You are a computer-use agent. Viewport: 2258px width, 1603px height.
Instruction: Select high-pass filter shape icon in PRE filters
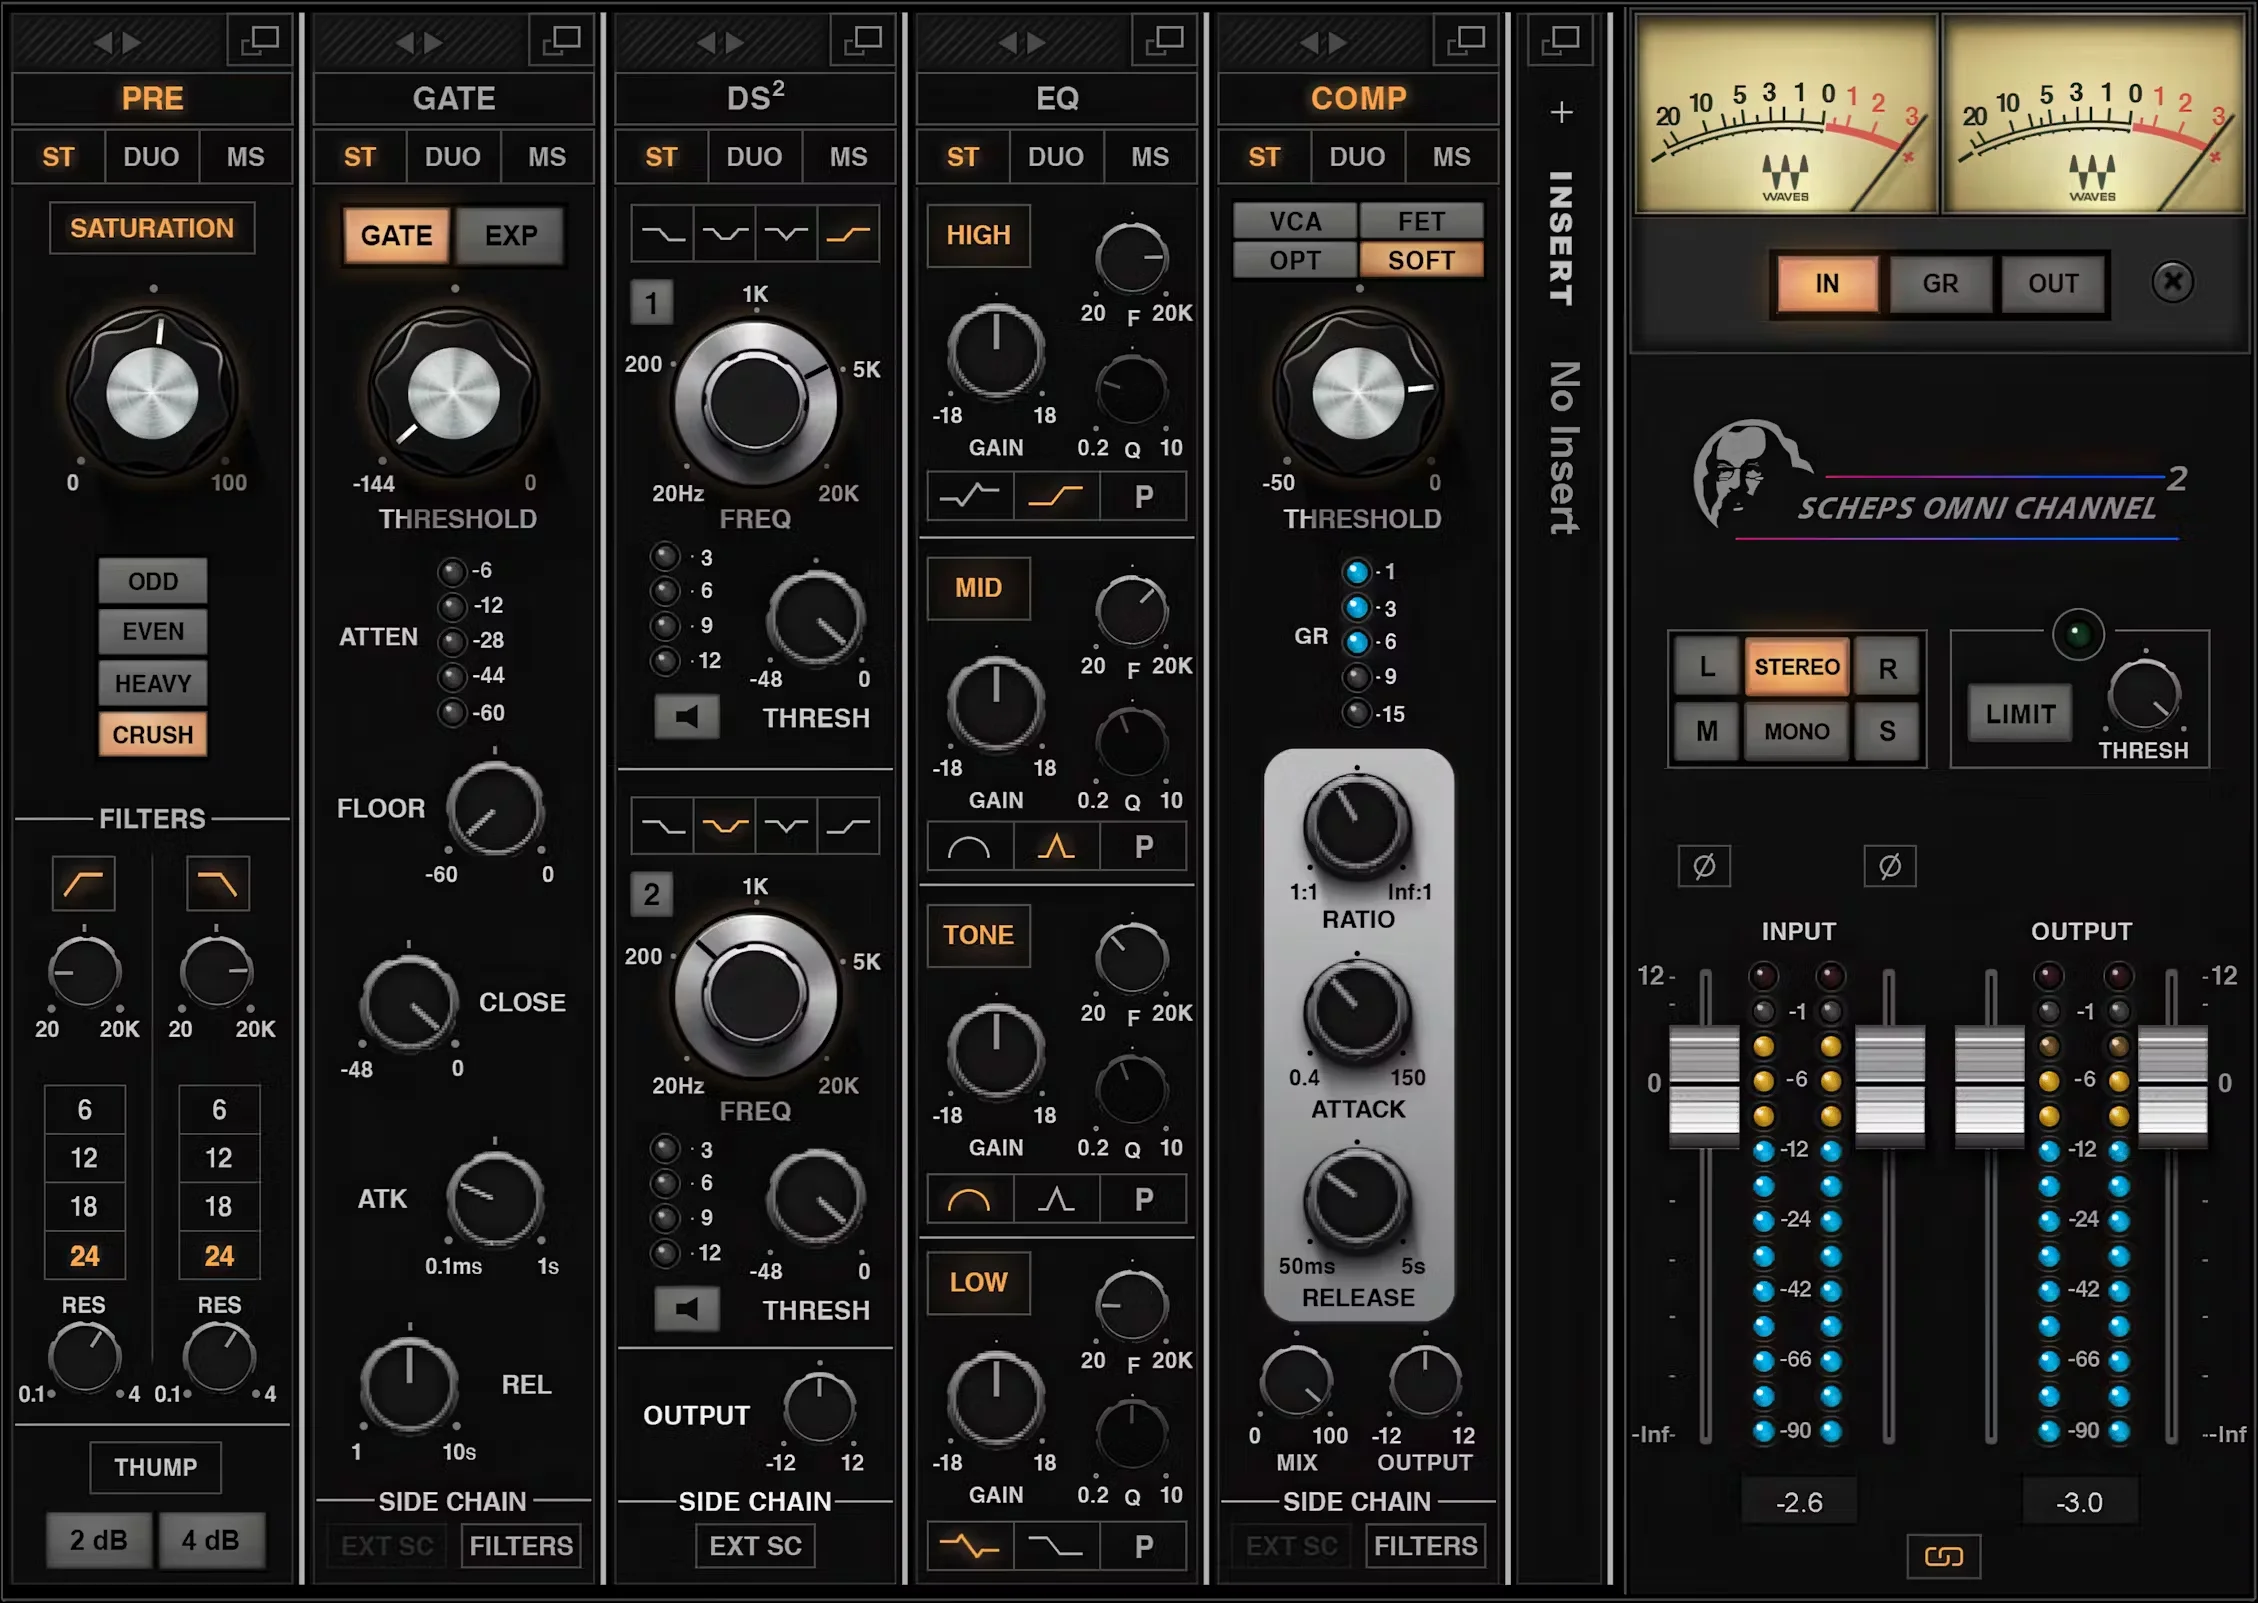(x=84, y=883)
